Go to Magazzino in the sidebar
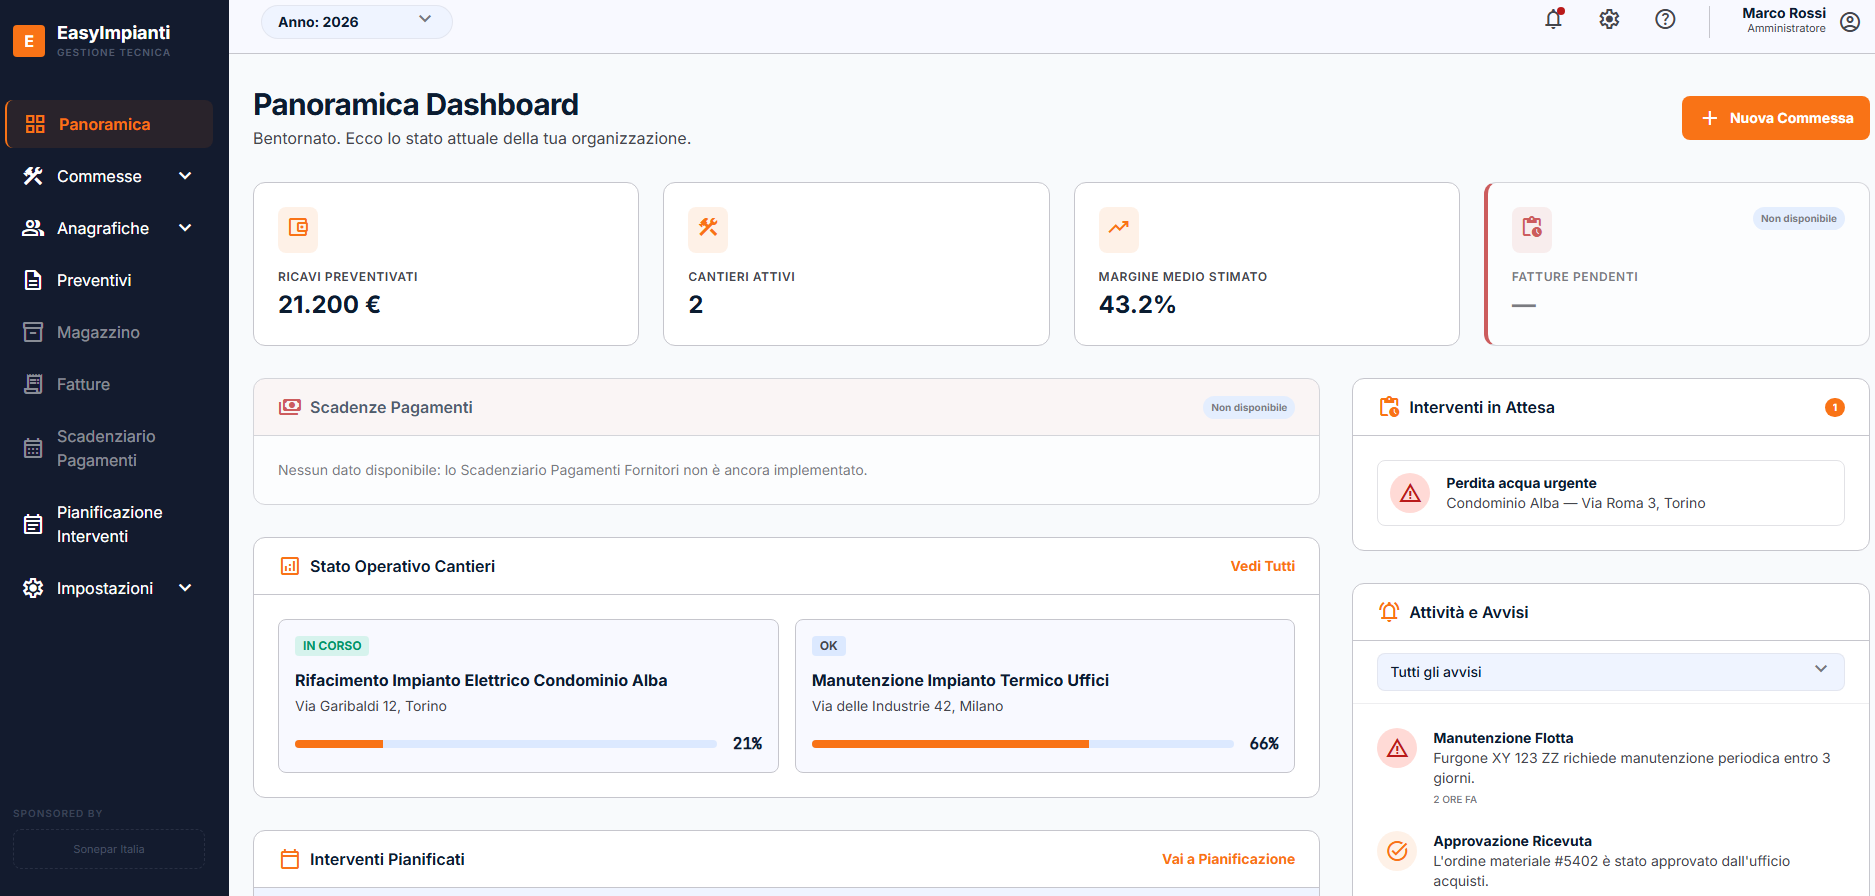This screenshot has height=896, width=1875. point(109,332)
